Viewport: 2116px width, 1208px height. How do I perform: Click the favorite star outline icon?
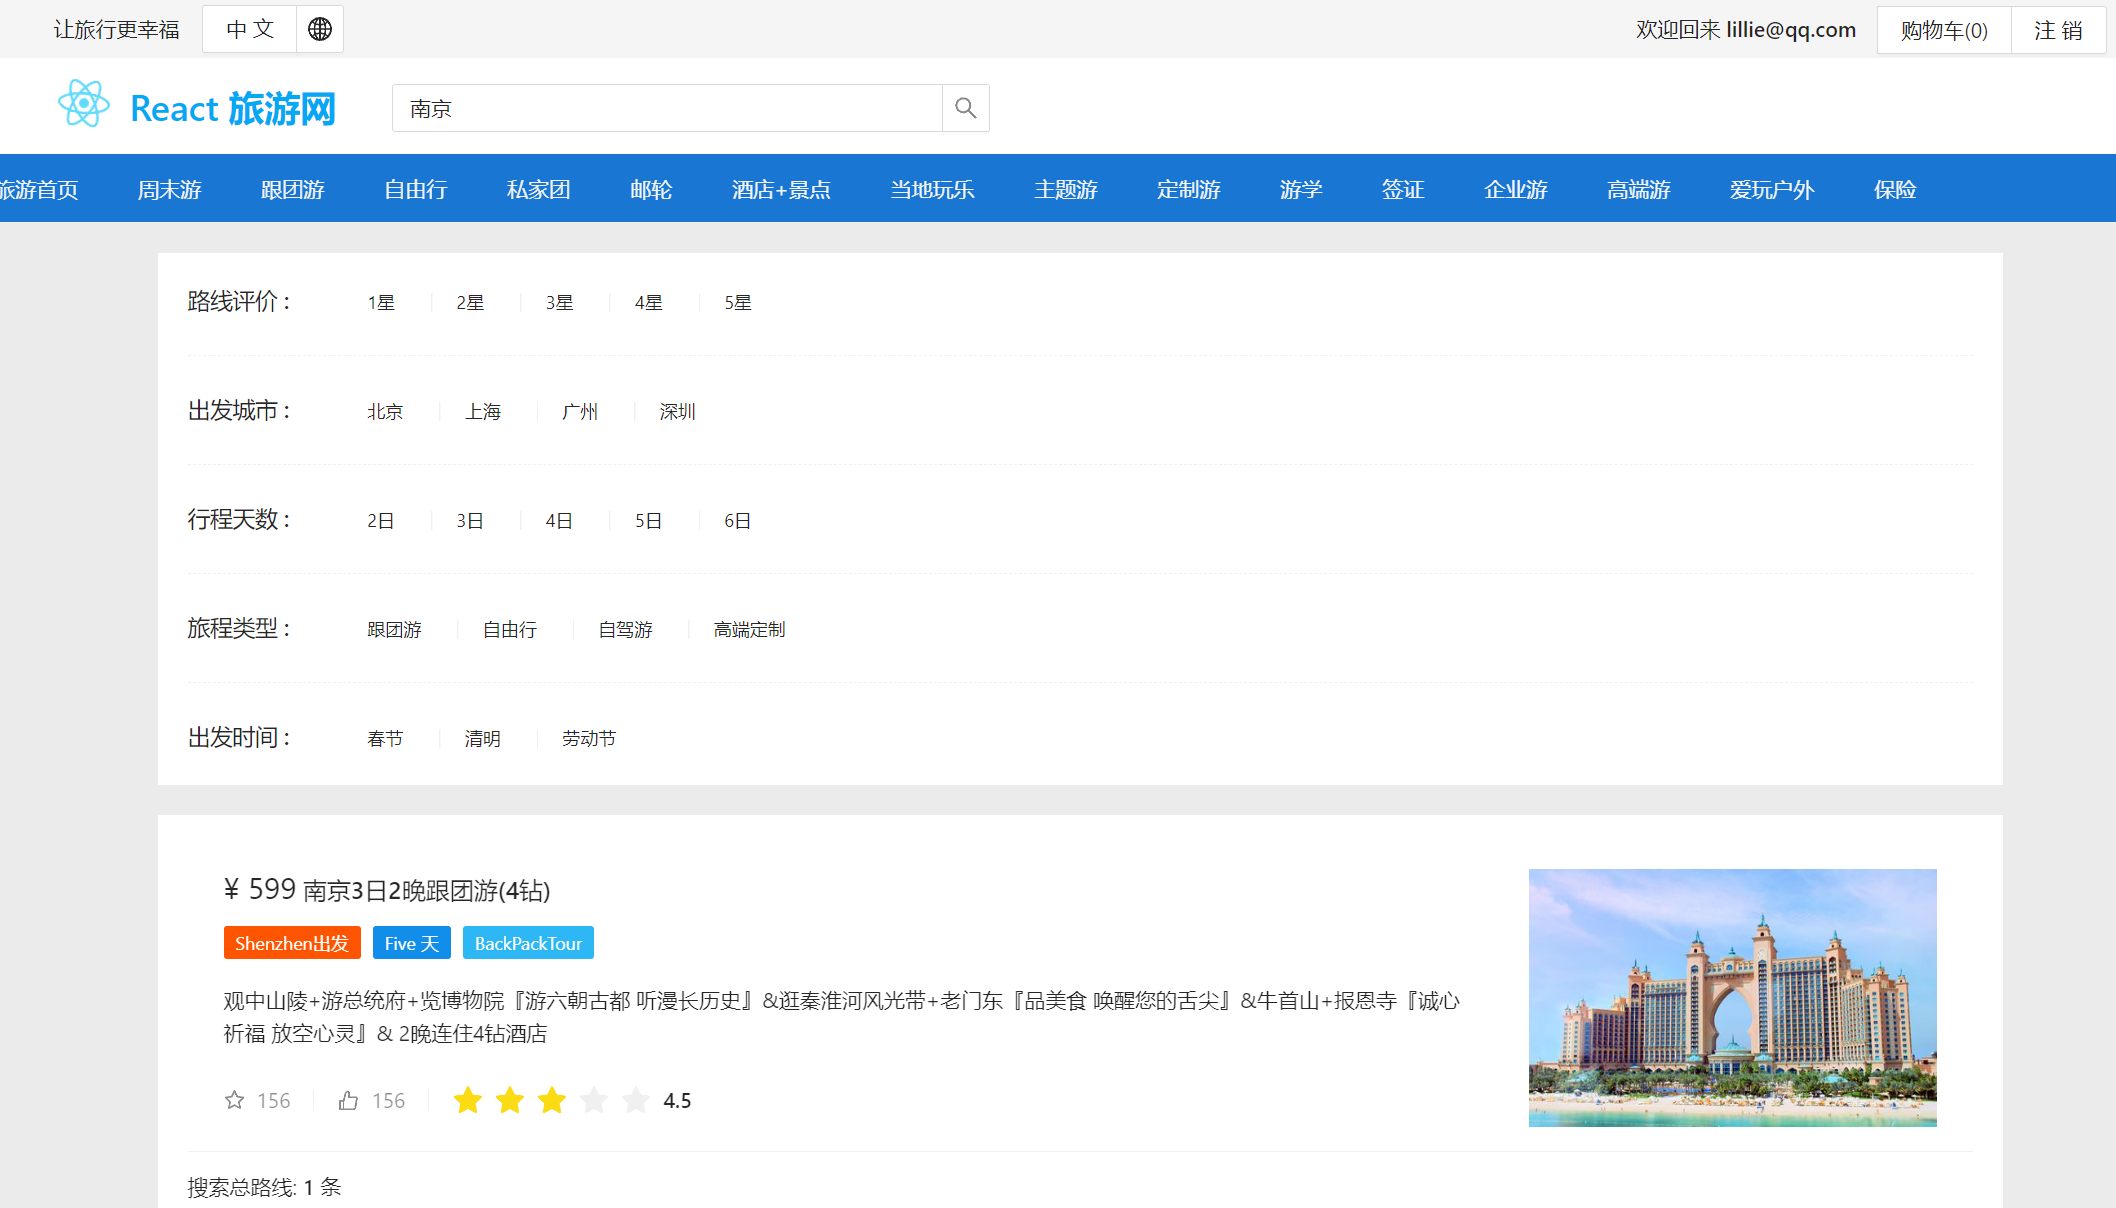click(234, 1100)
